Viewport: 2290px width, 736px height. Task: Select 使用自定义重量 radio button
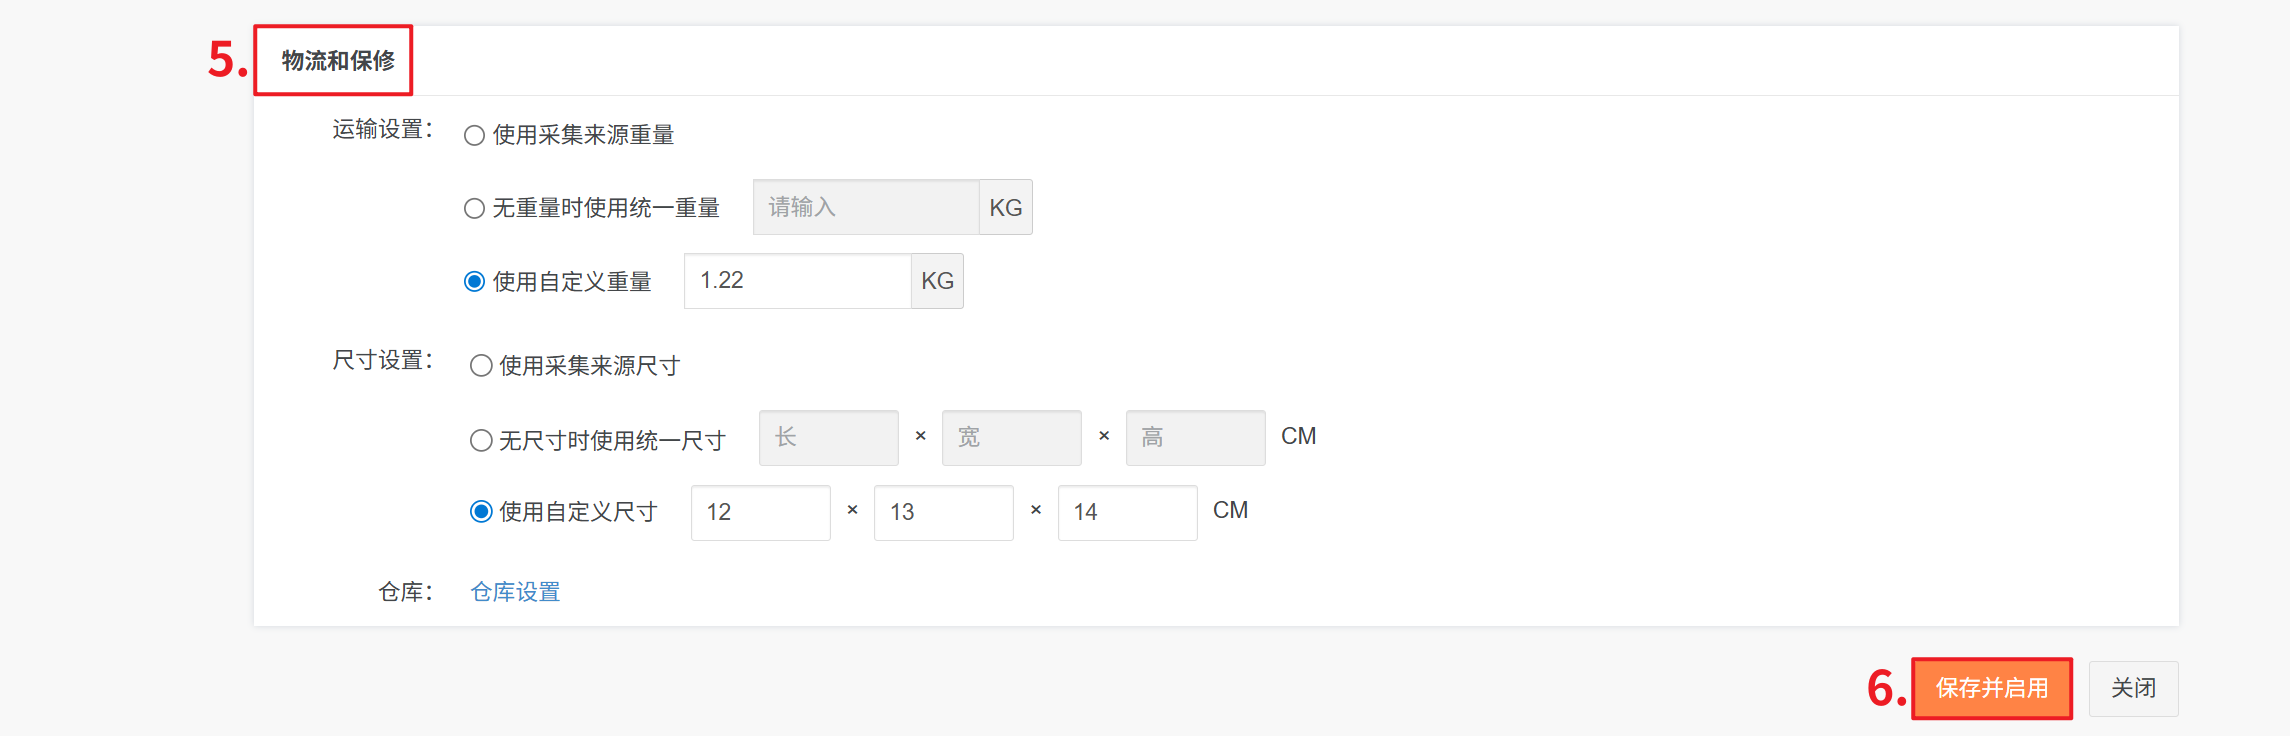tap(475, 282)
